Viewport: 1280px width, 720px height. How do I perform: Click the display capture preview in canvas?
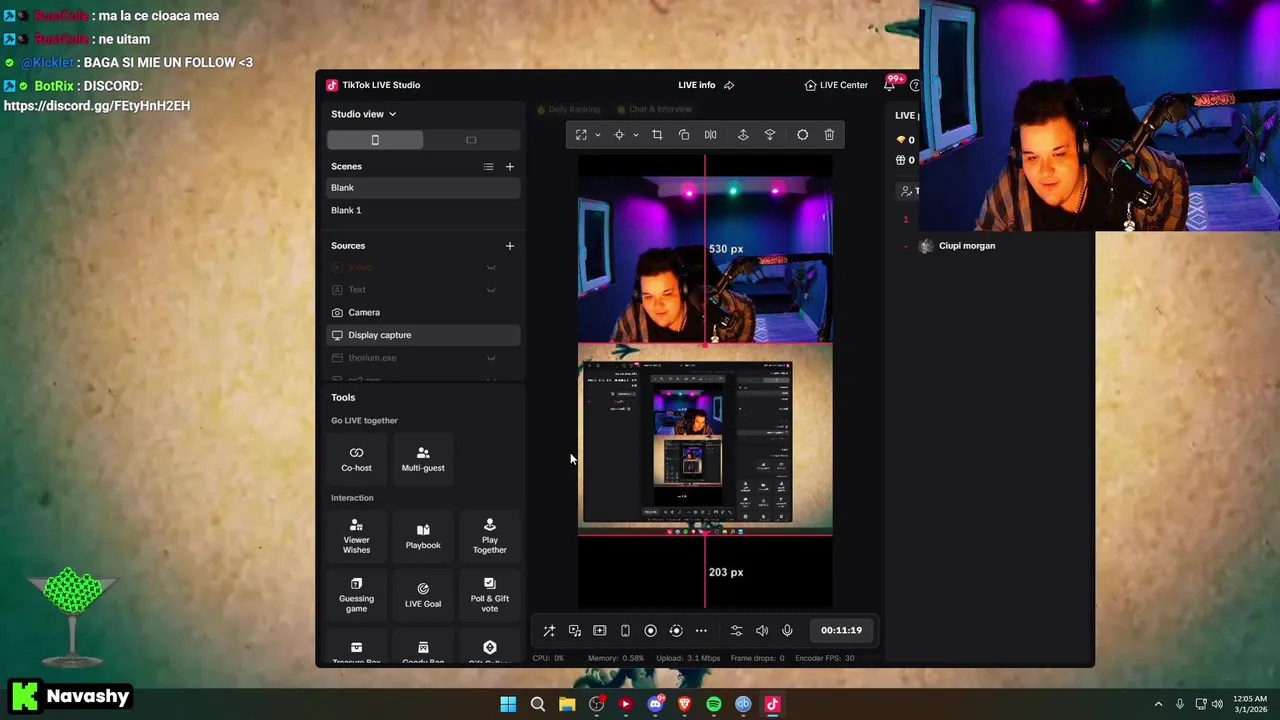[x=705, y=440]
